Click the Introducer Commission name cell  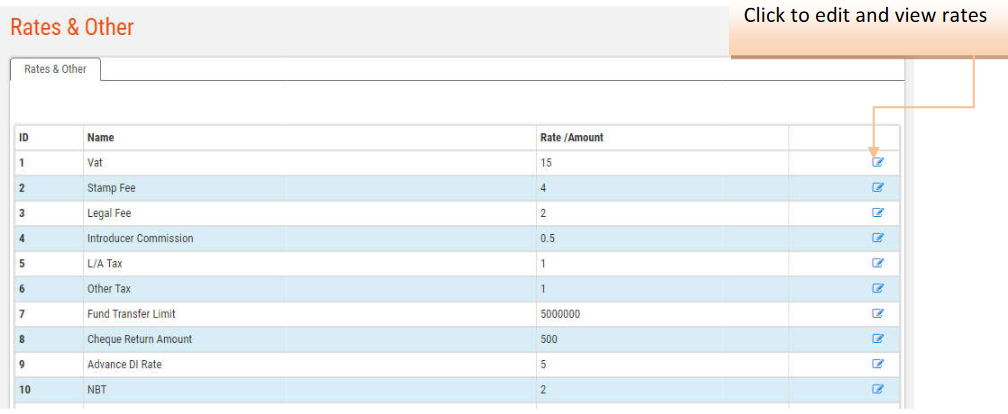coord(140,238)
